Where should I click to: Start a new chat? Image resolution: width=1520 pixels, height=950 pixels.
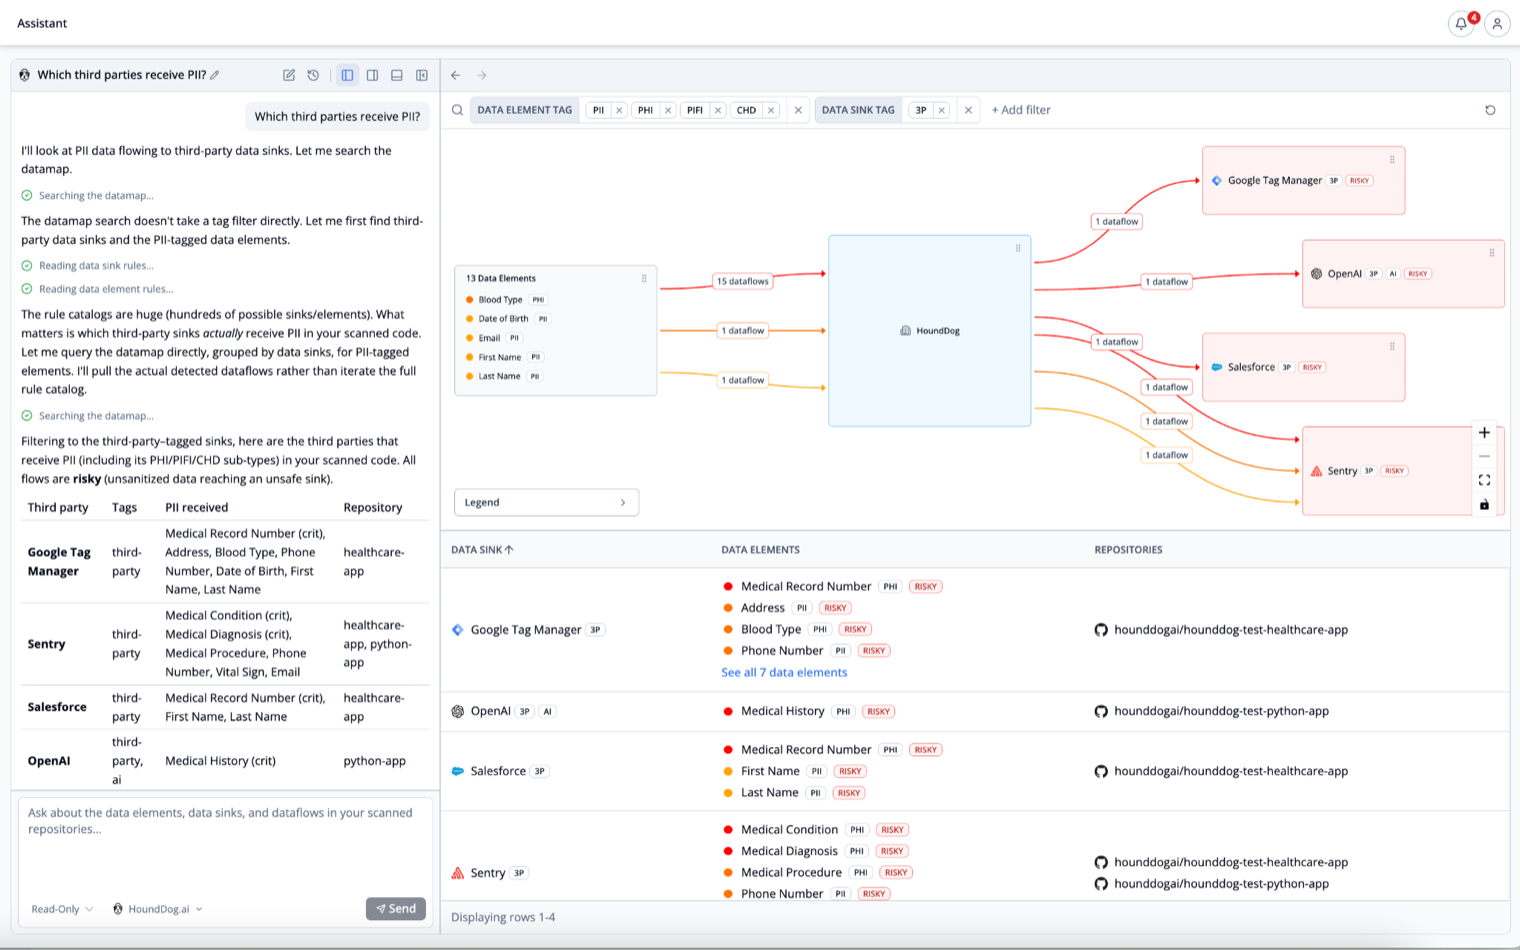[x=289, y=75]
